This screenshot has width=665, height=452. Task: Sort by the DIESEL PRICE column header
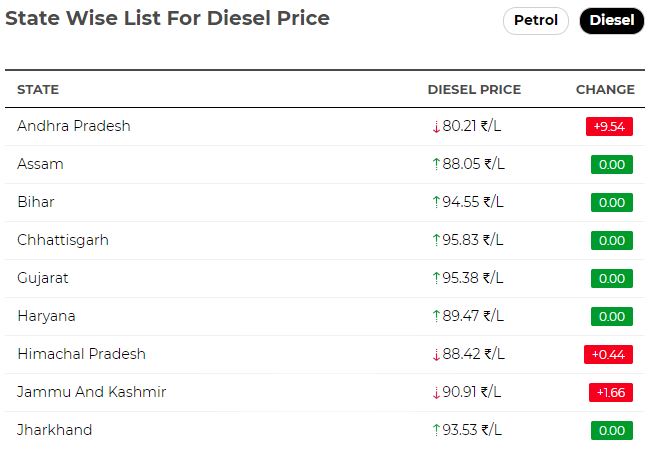(474, 89)
